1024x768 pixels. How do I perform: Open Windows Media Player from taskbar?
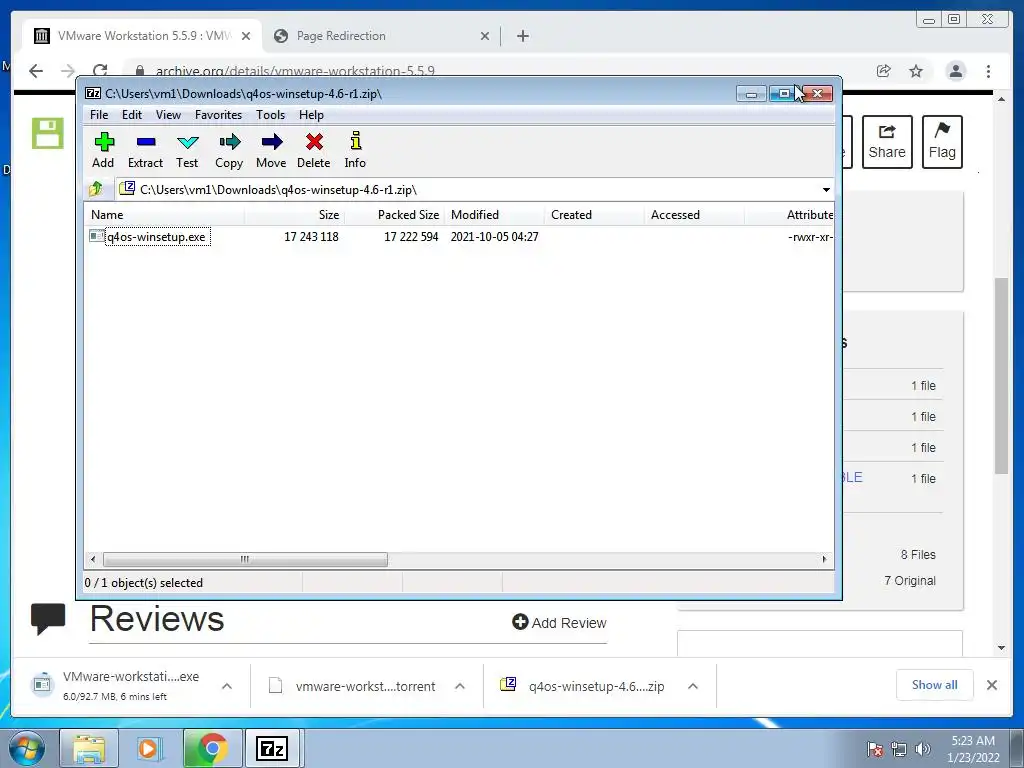[149, 748]
